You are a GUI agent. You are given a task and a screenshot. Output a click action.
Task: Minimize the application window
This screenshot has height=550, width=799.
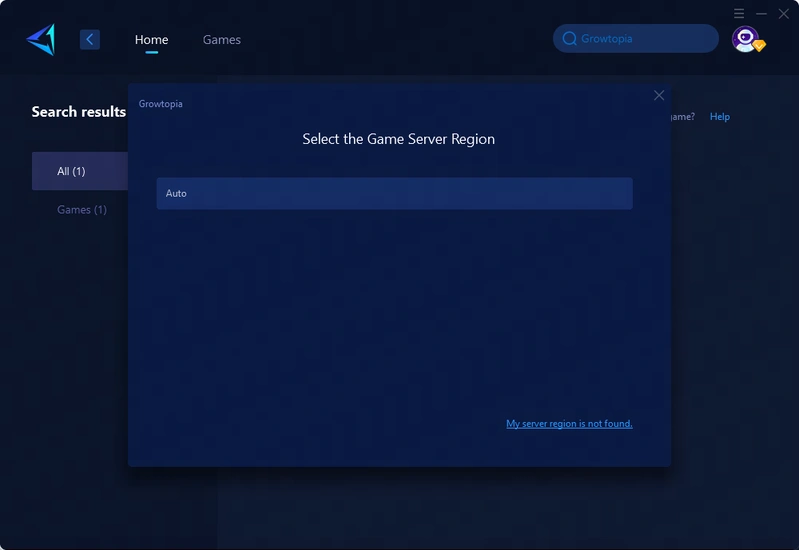tap(761, 13)
